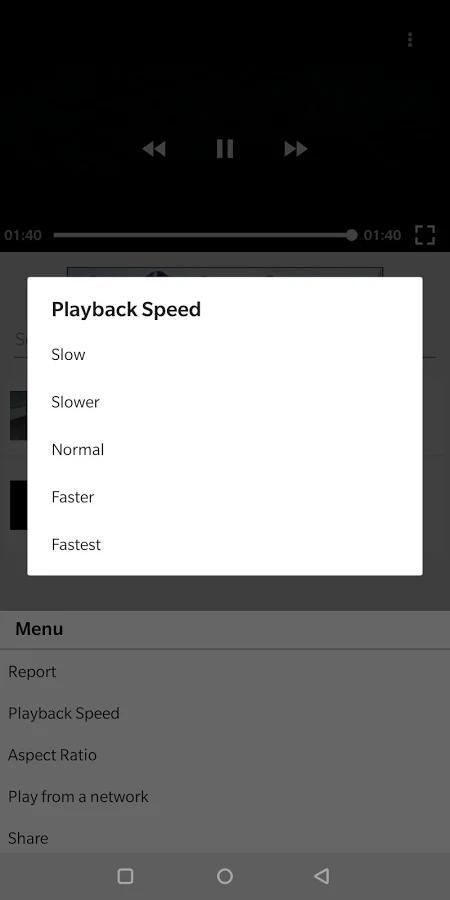This screenshot has width=450, height=900.
Task: Click the elapsed time label 01:40
Action: coord(23,235)
